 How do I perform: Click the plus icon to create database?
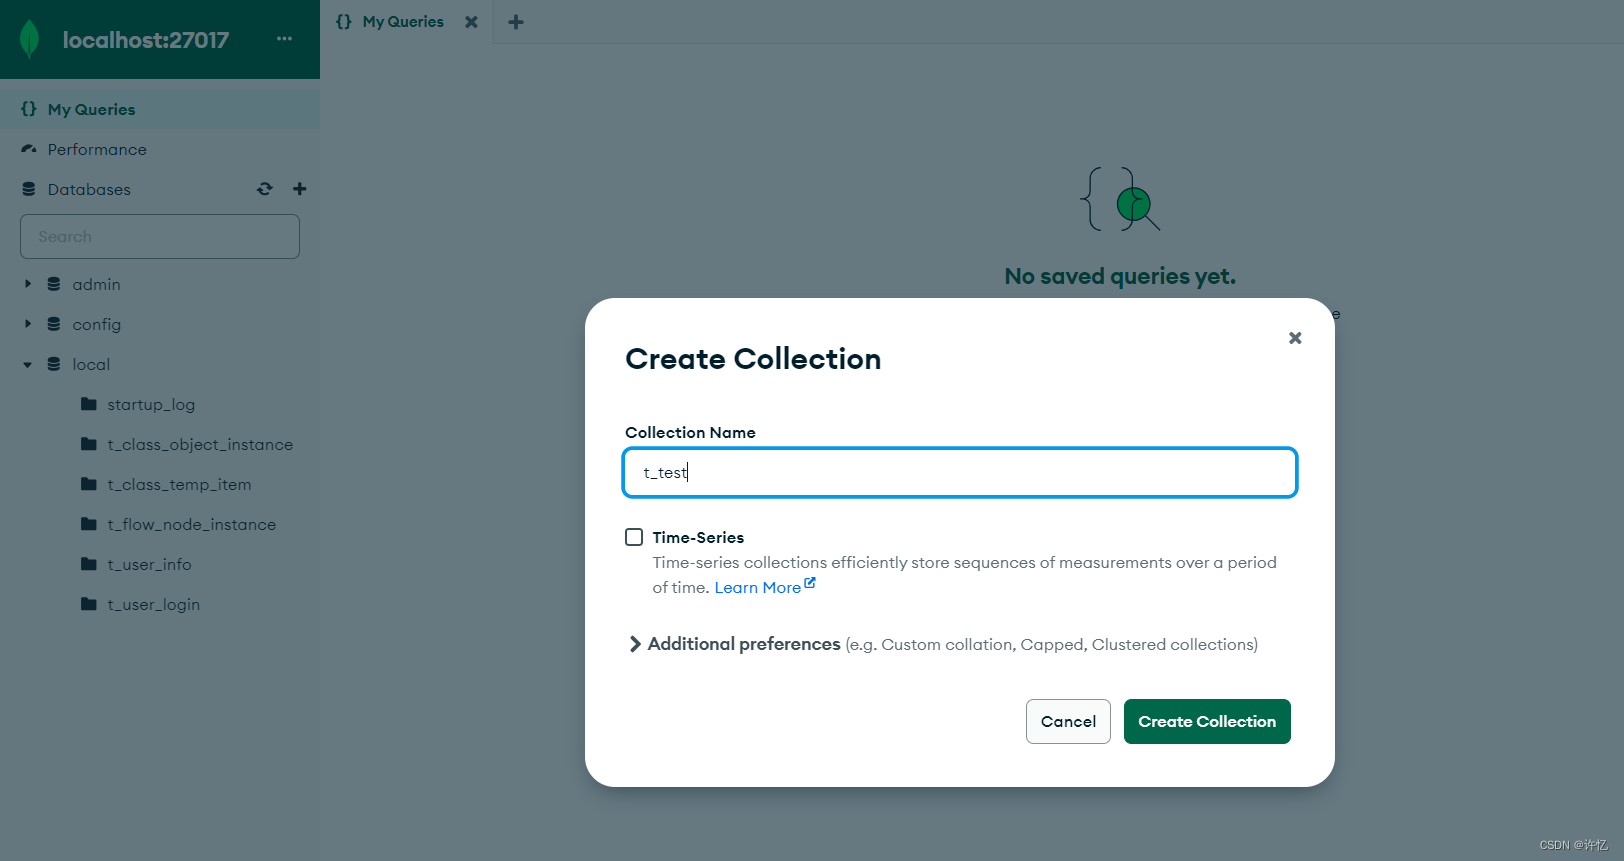tap(300, 189)
